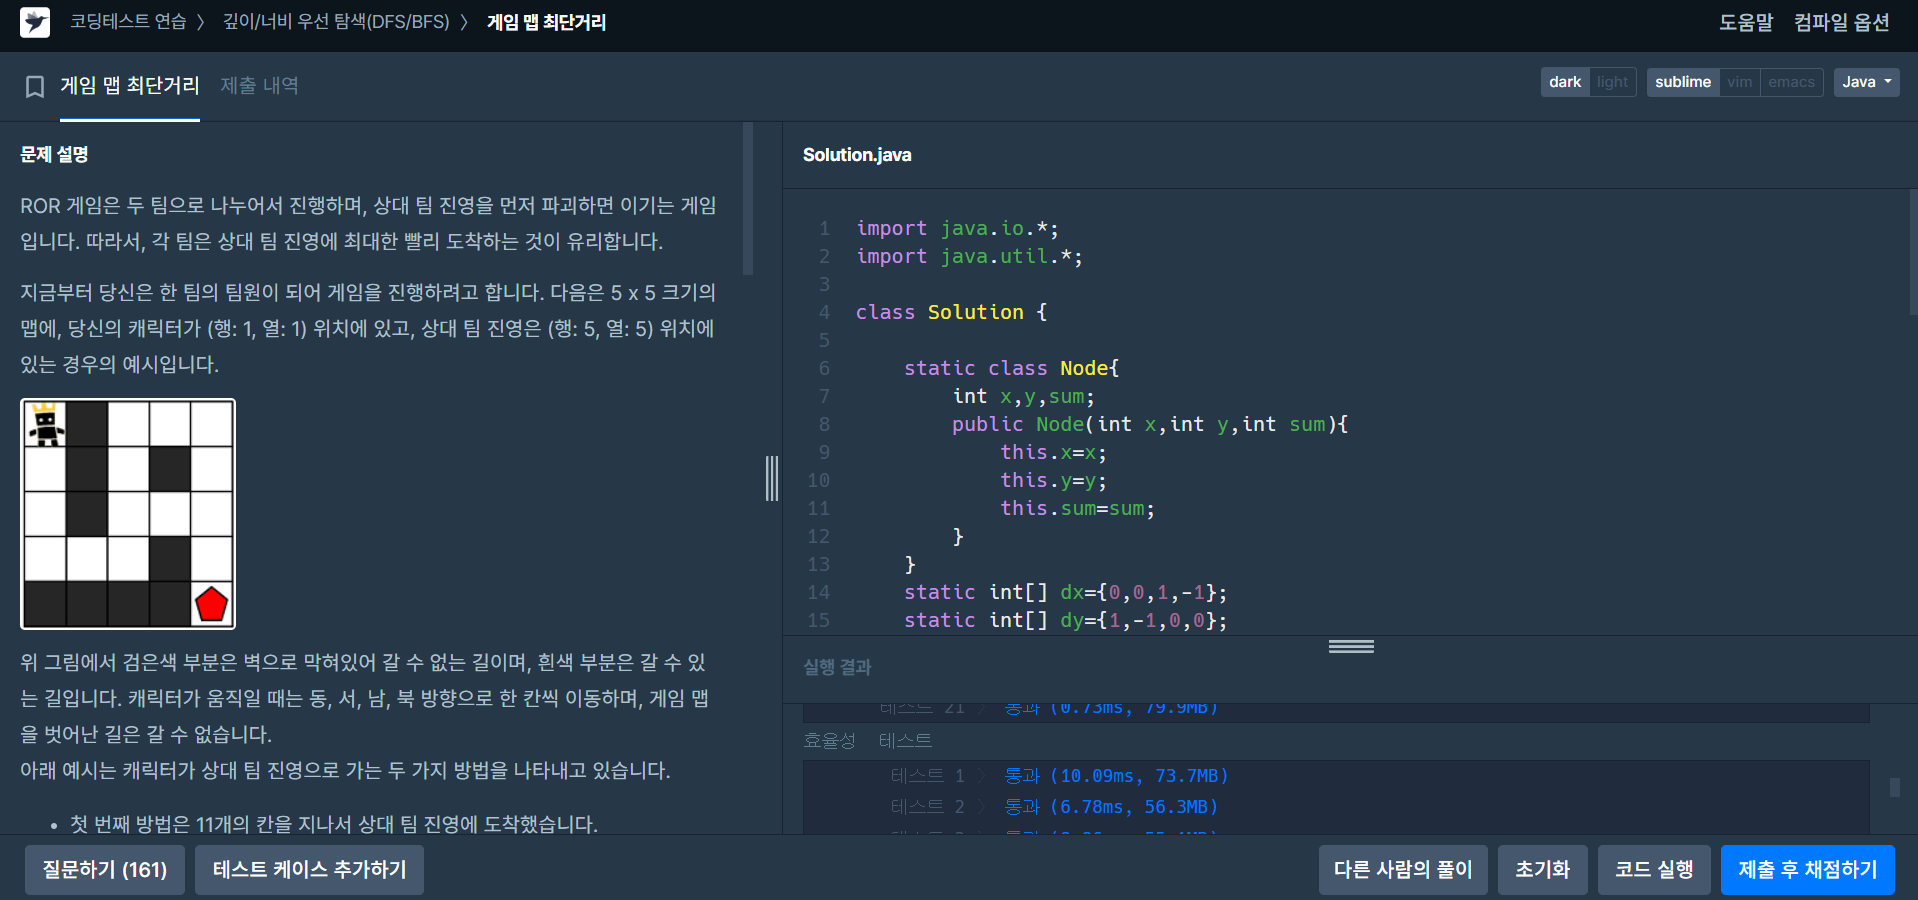Click line number 1 in the gutter
The width and height of the screenshot is (1918, 900).
click(x=824, y=228)
